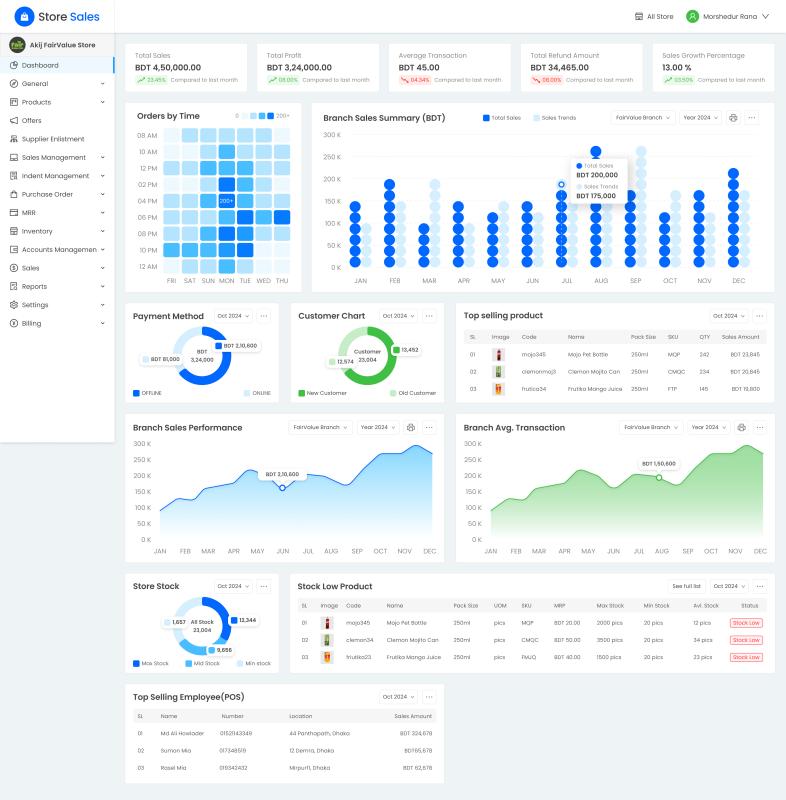Open more options on Store Stock card
The width and height of the screenshot is (786, 800).
pyautogui.click(x=264, y=586)
